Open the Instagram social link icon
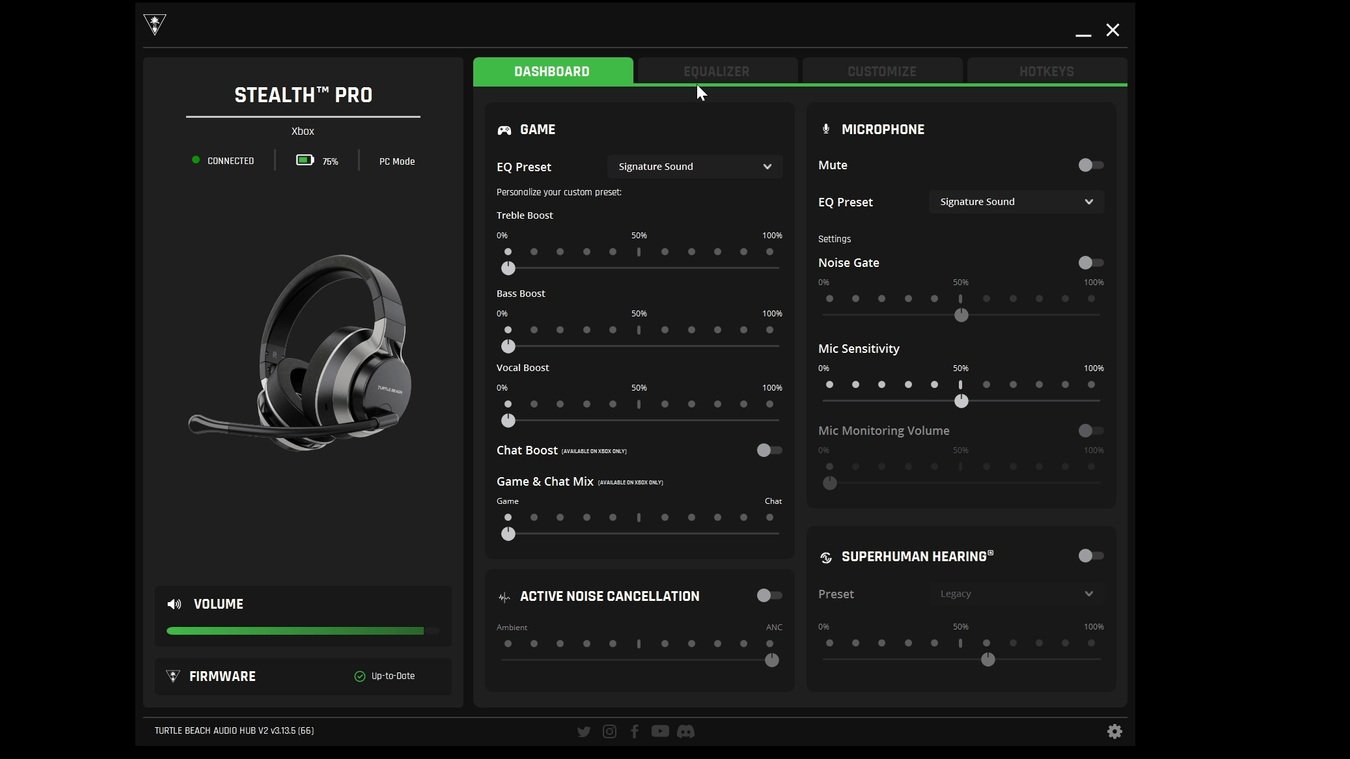Image resolution: width=1350 pixels, height=759 pixels. [x=609, y=731]
